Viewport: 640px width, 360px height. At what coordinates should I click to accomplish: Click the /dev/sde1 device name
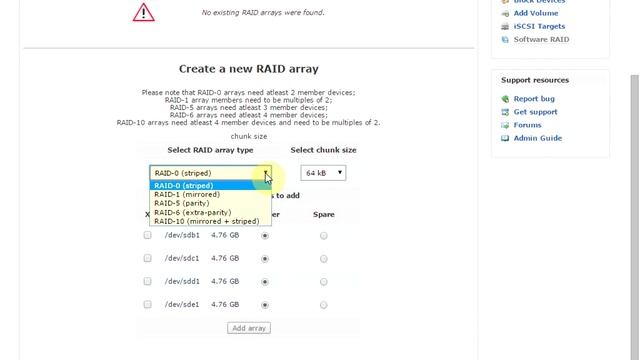(182, 304)
